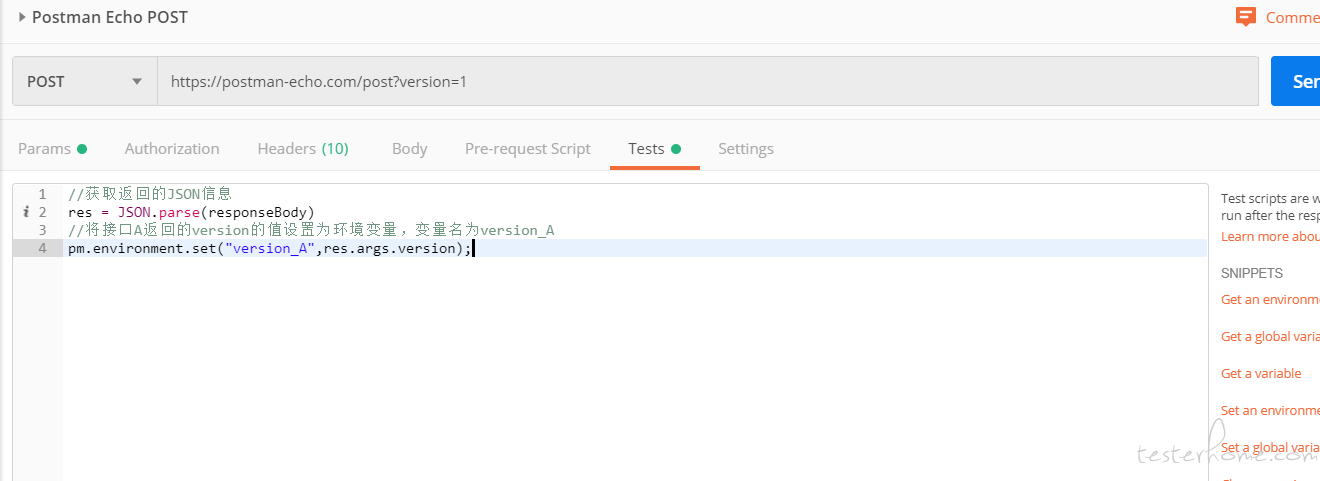1320x481 pixels.
Task: Insert the Get a global variable snippet
Action: point(1270,336)
